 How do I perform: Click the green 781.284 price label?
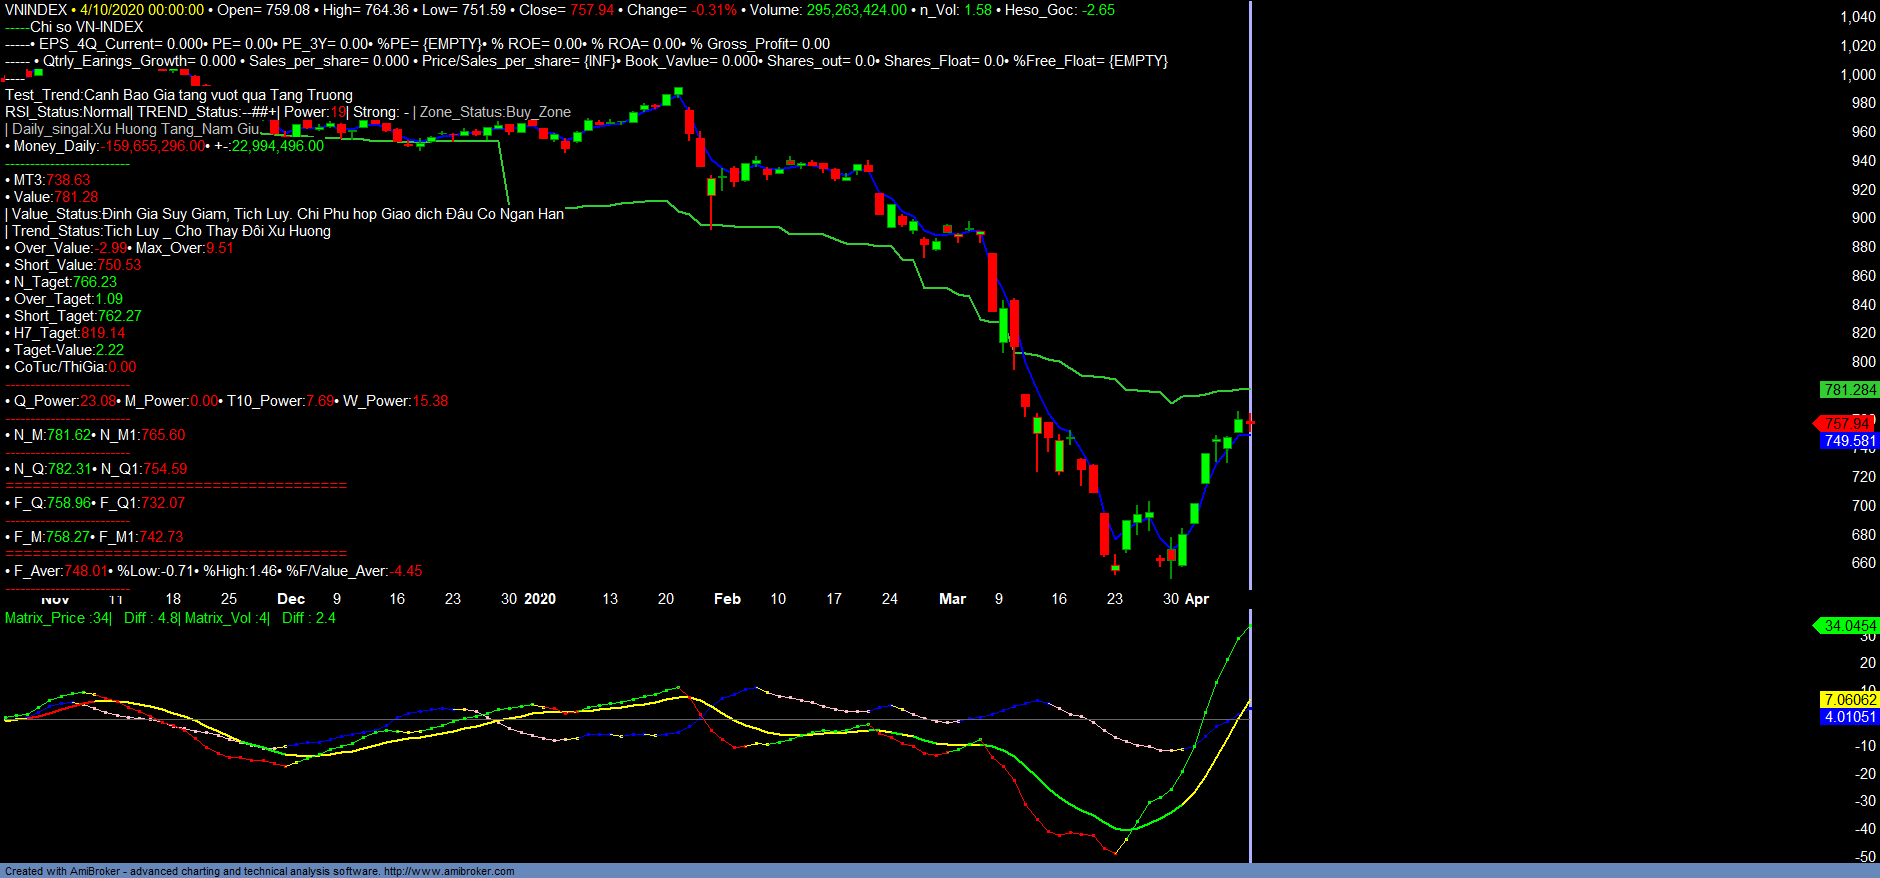point(1849,390)
